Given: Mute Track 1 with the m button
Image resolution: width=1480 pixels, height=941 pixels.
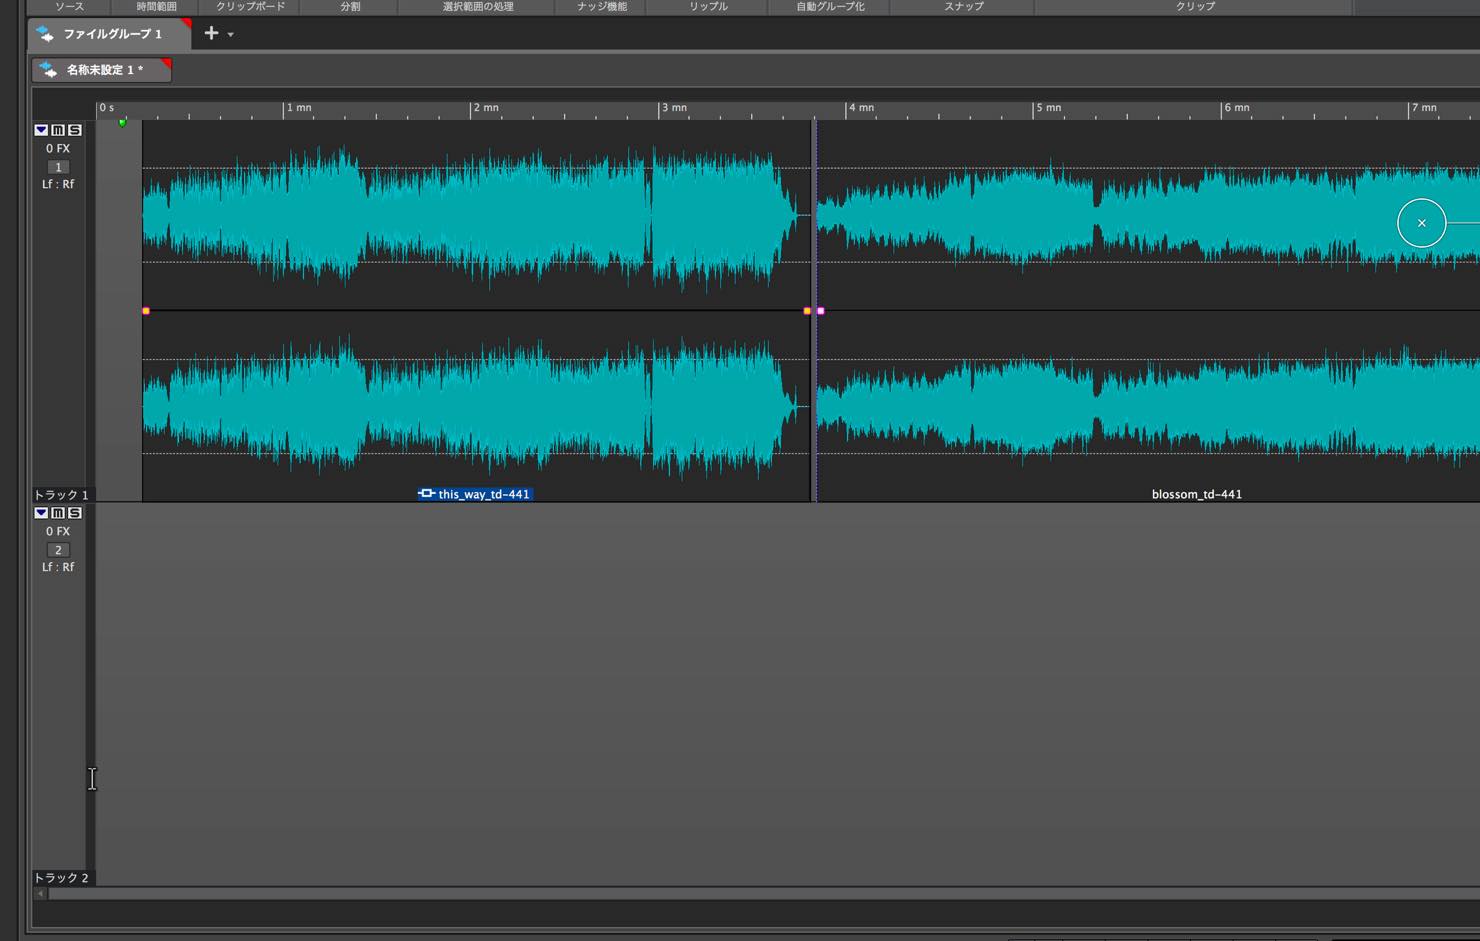Looking at the screenshot, I should coord(58,130).
